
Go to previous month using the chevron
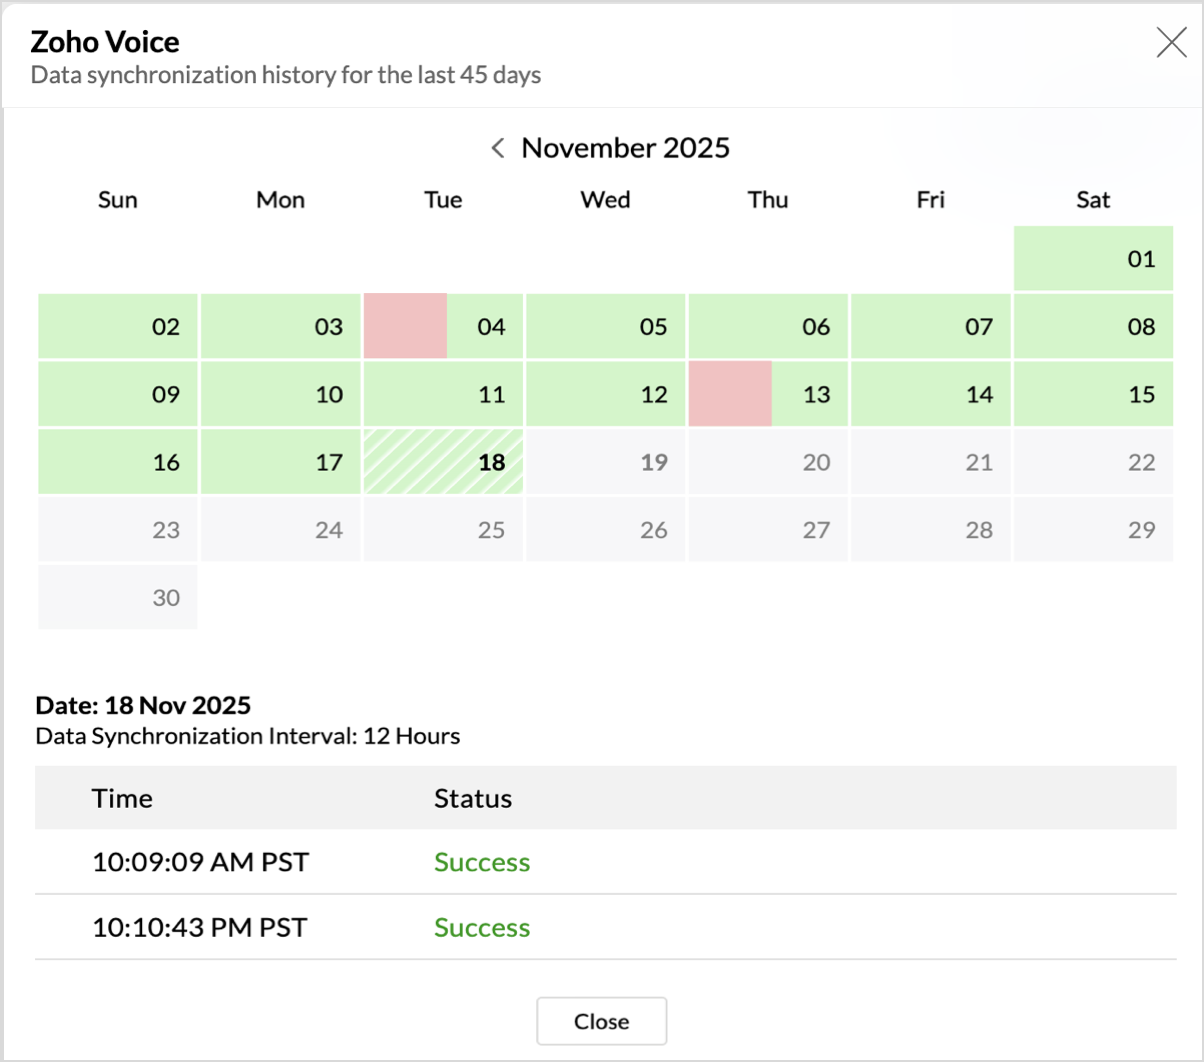(x=498, y=149)
